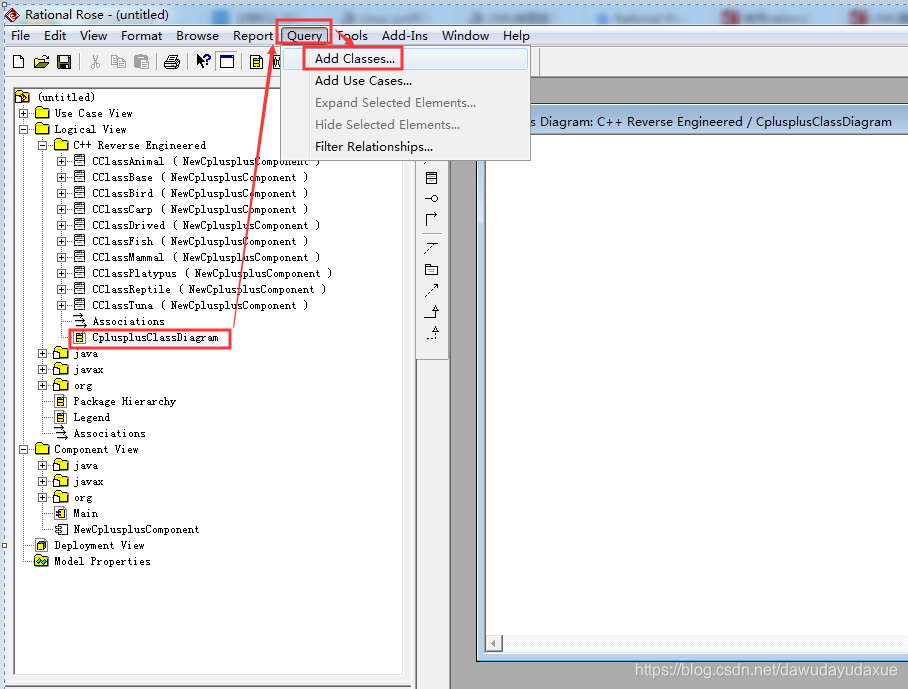Select the Dependency dashed arrow tool
Screen dimensions: 908x689
click(x=431, y=290)
